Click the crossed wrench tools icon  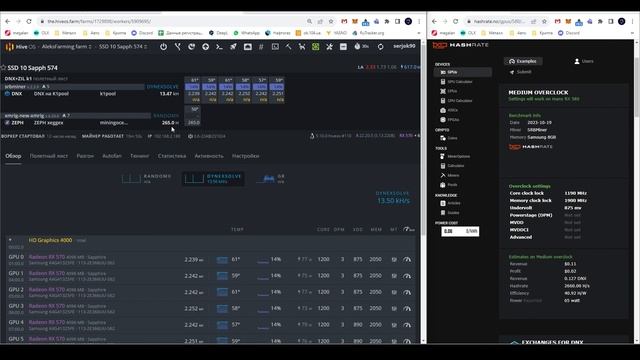click(x=329, y=47)
